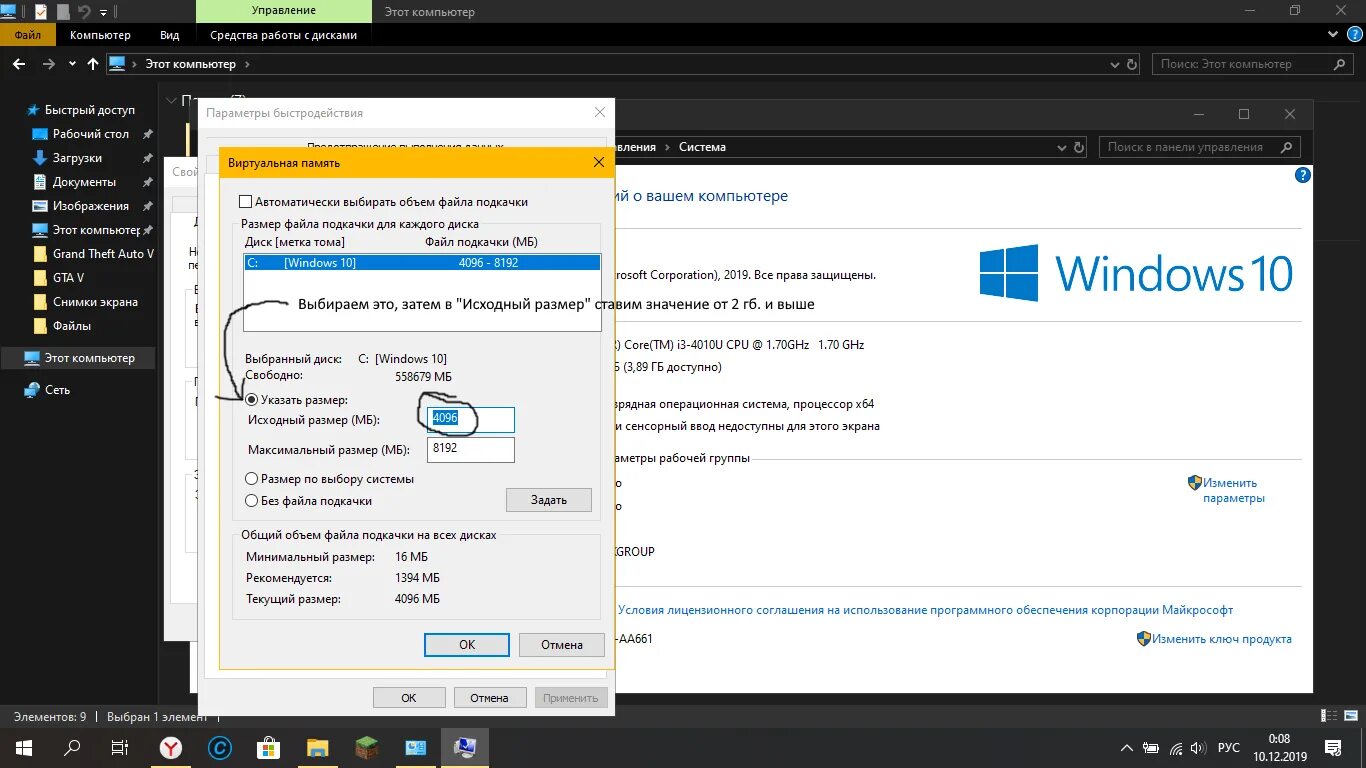Image resolution: width=1366 pixels, height=768 pixels.
Task: Close the Виртуальная память dialog
Action: tap(598, 162)
